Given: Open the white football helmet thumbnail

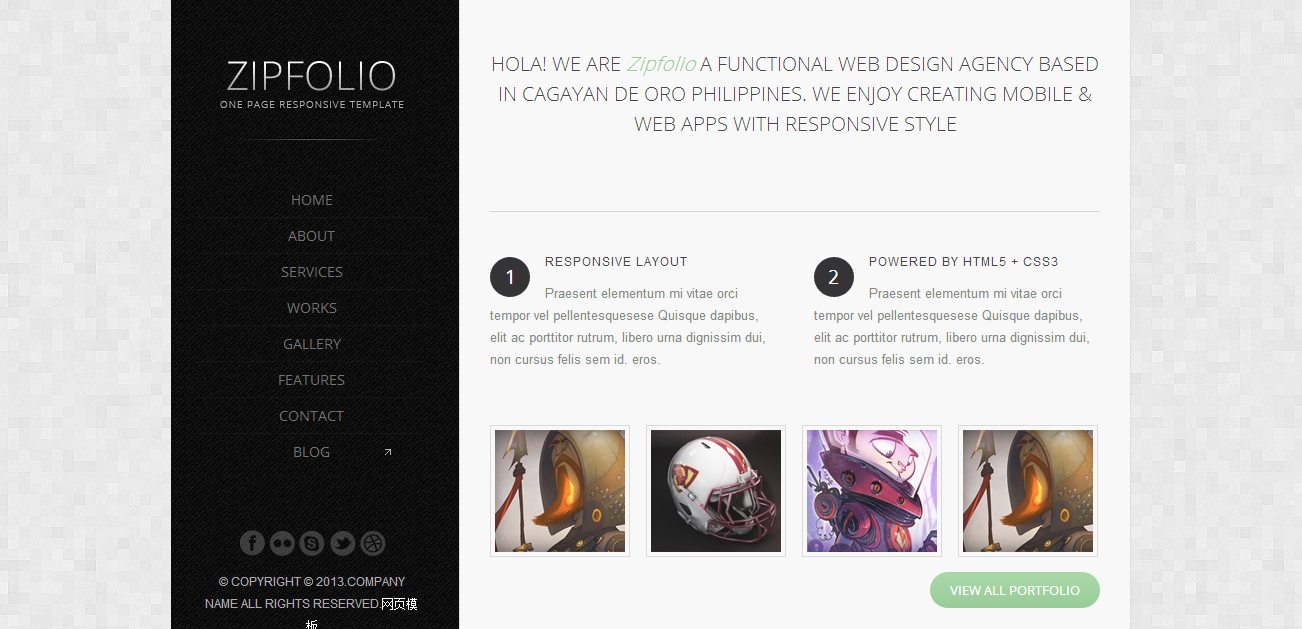Looking at the screenshot, I should pos(716,491).
